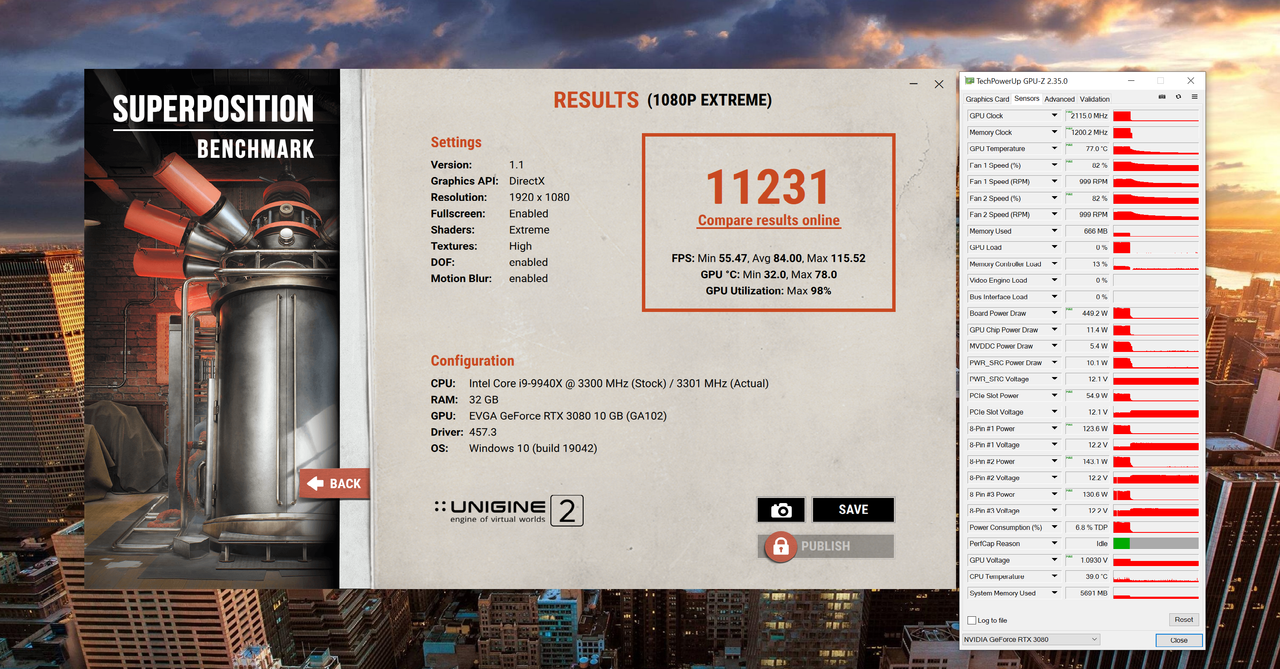This screenshot has width=1280, height=669.
Task: Go back using the BACK arrow button
Action: (335, 484)
